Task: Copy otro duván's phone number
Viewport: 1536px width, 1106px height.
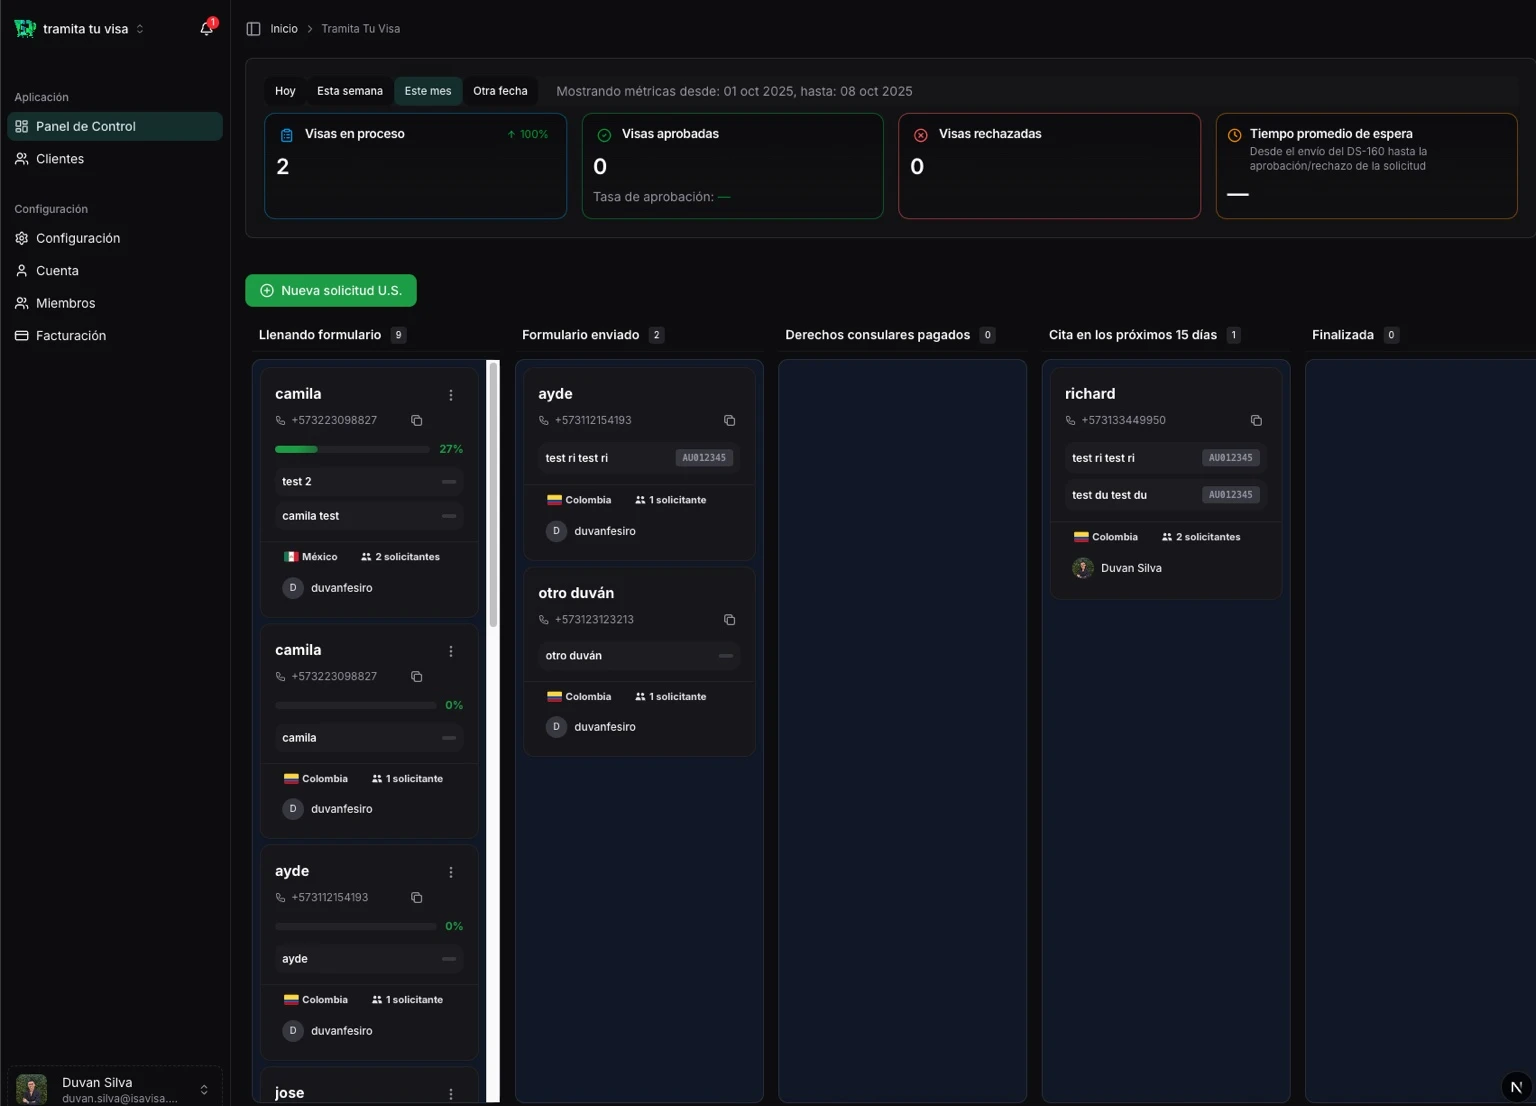Action: (729, 620)
